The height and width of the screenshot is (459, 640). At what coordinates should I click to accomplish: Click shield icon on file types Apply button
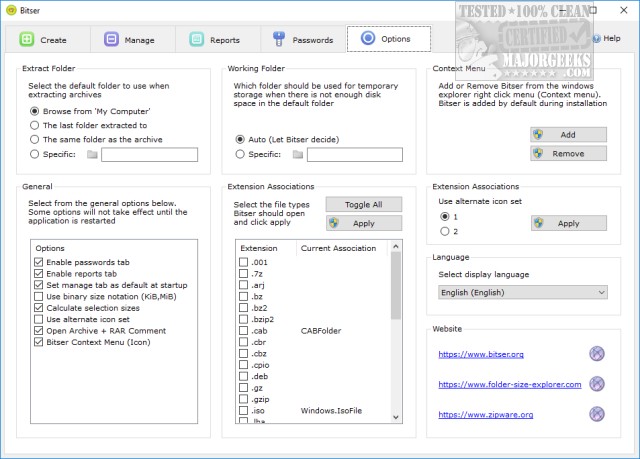click(x=334, y=223)
